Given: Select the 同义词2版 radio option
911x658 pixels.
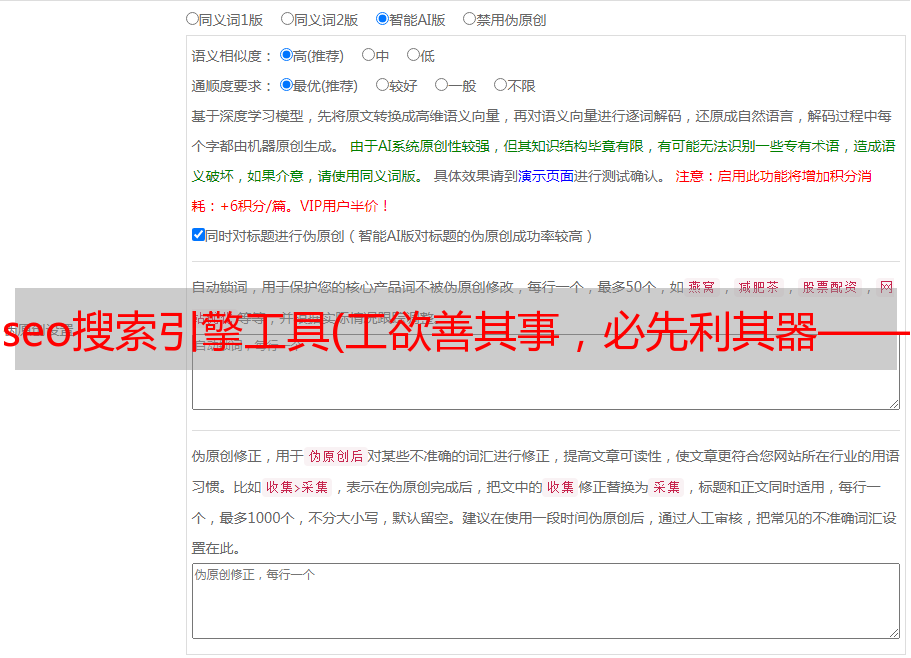Looking at the screenshot, I should (287, 19).
